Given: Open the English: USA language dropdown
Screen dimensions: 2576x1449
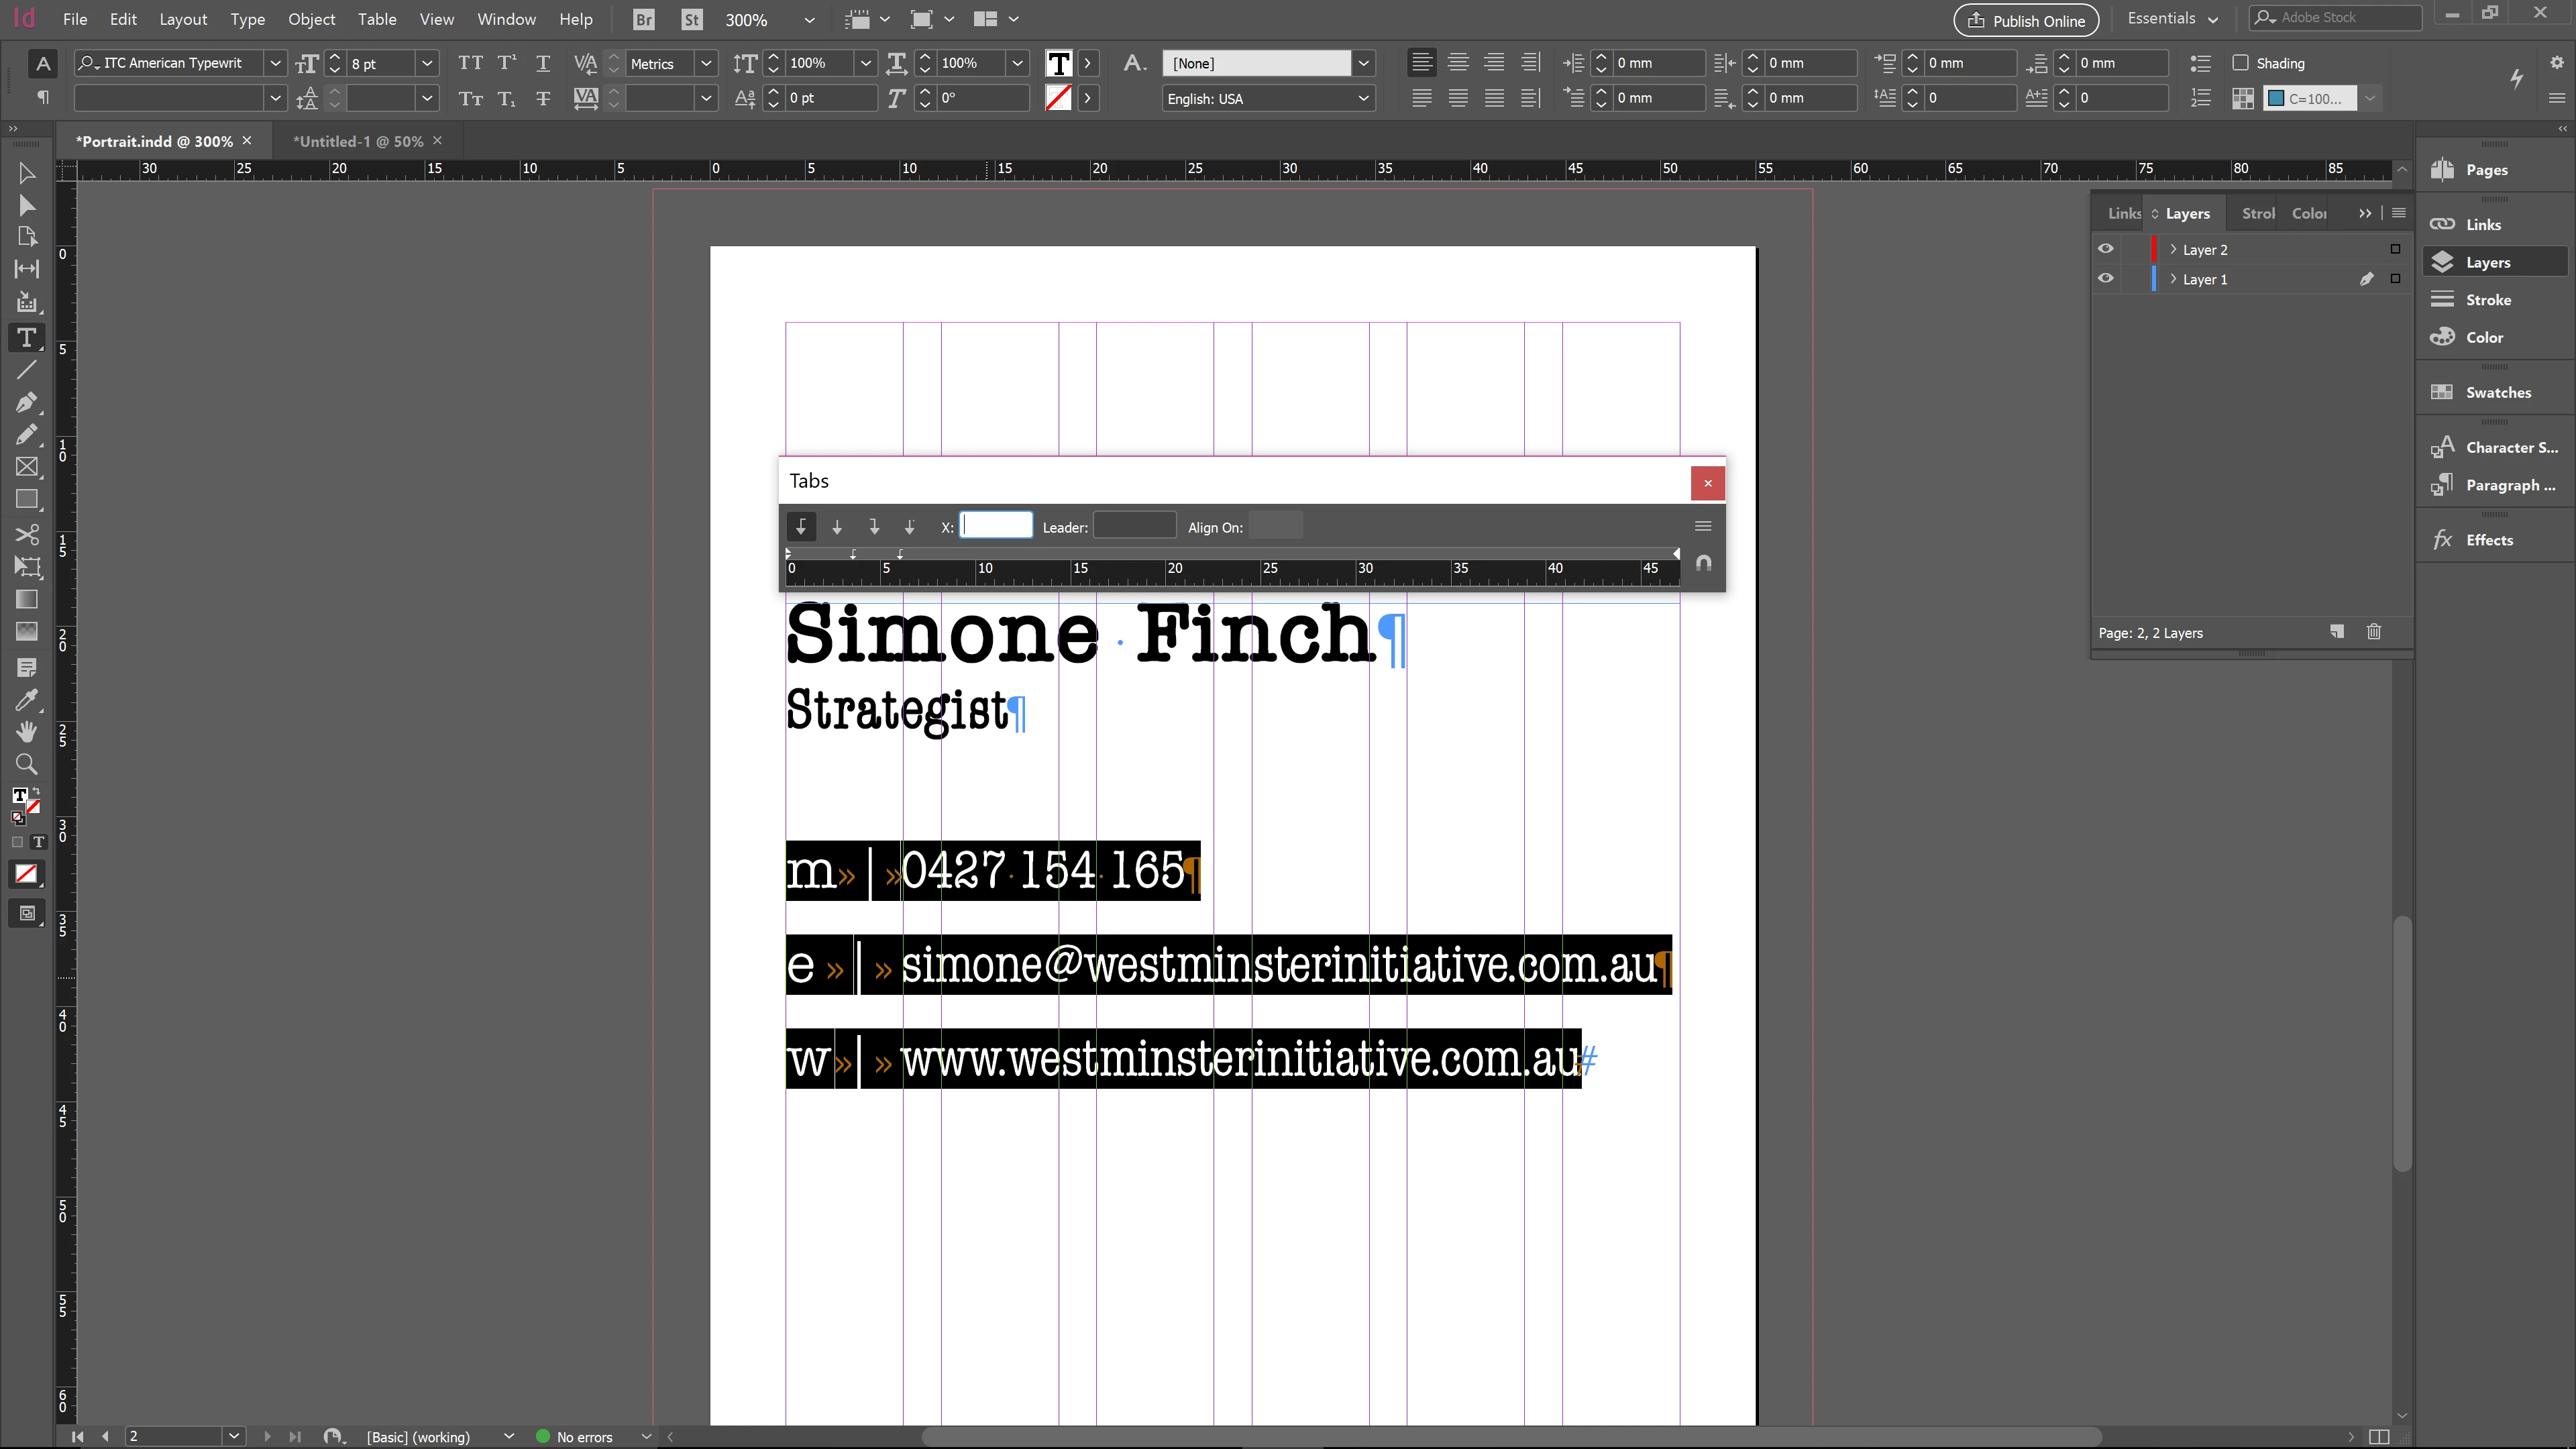Looking at the screenshot, I should (x=1362, y=98).
